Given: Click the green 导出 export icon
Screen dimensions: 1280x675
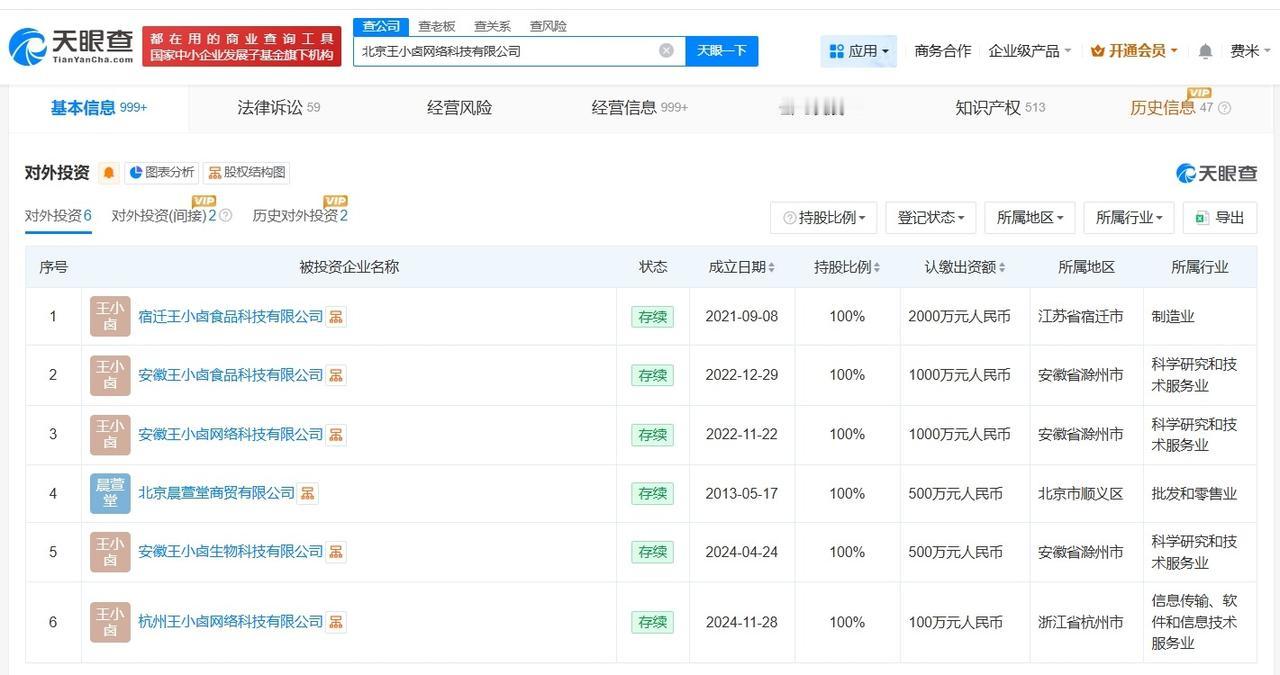Looking at the screenshot, I should (1199, 217).
